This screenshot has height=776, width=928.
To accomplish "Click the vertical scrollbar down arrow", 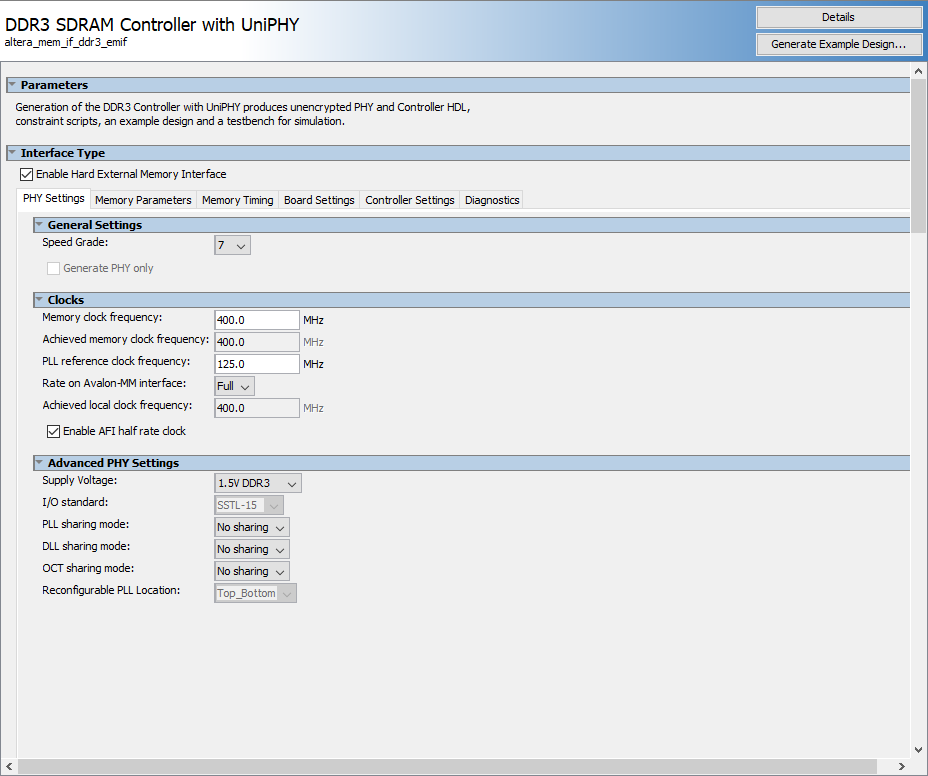I will tap(919, 749).
